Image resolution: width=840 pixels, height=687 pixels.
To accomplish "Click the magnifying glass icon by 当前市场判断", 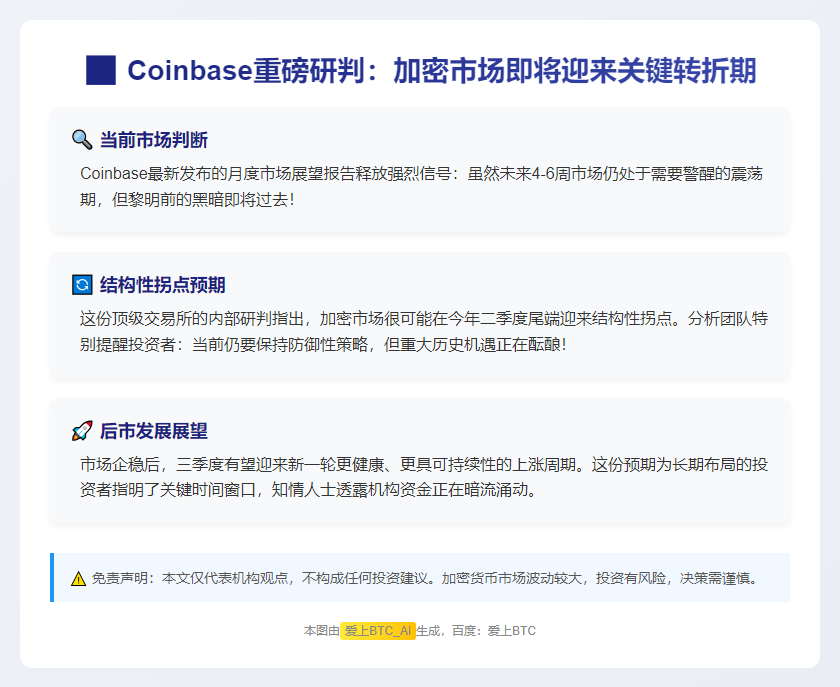I will pos(82,140).
